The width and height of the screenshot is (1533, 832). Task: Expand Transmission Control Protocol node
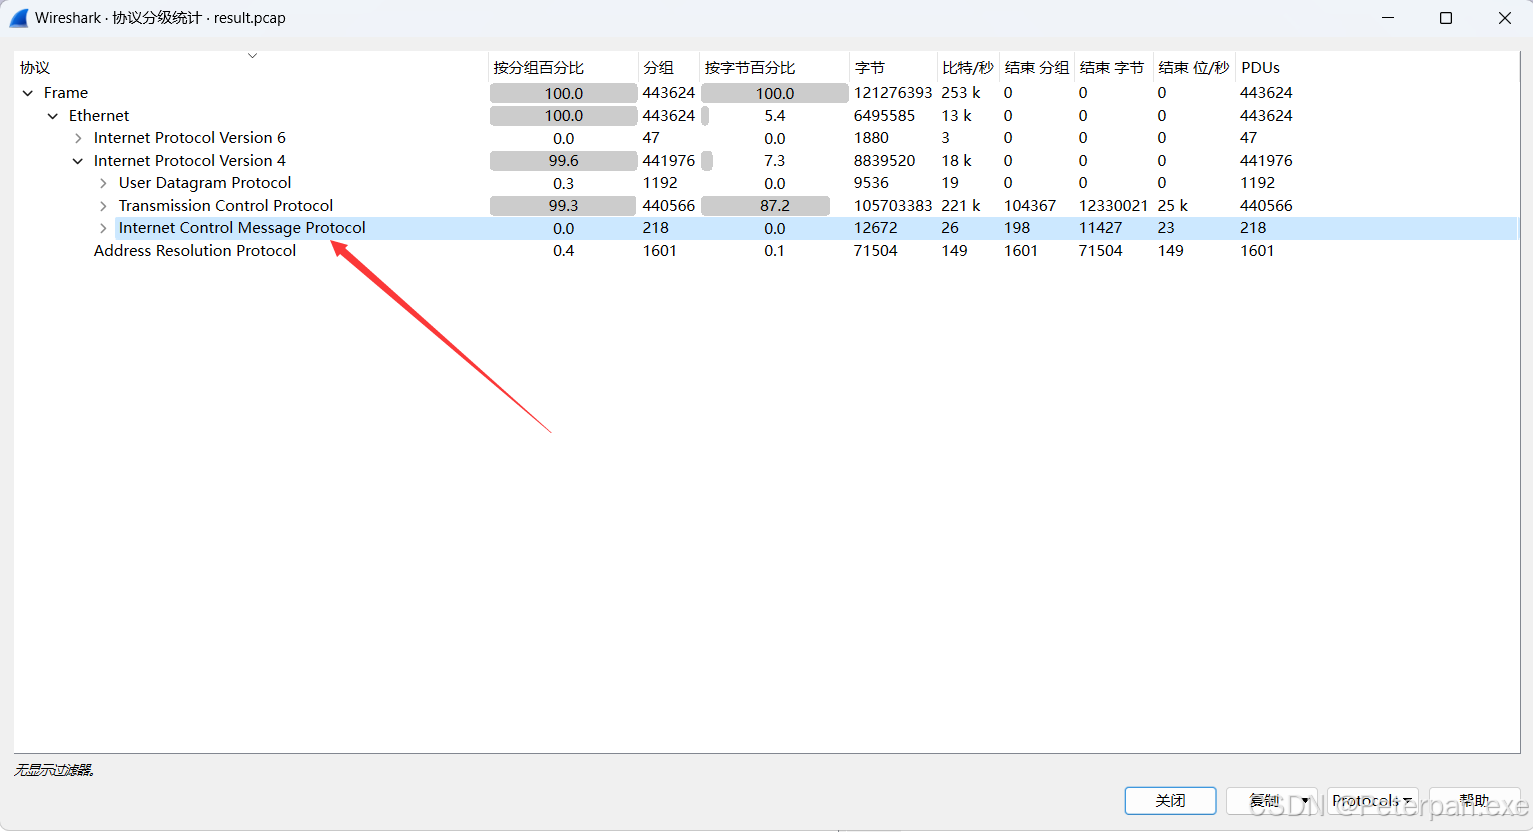tap(103, 206)
